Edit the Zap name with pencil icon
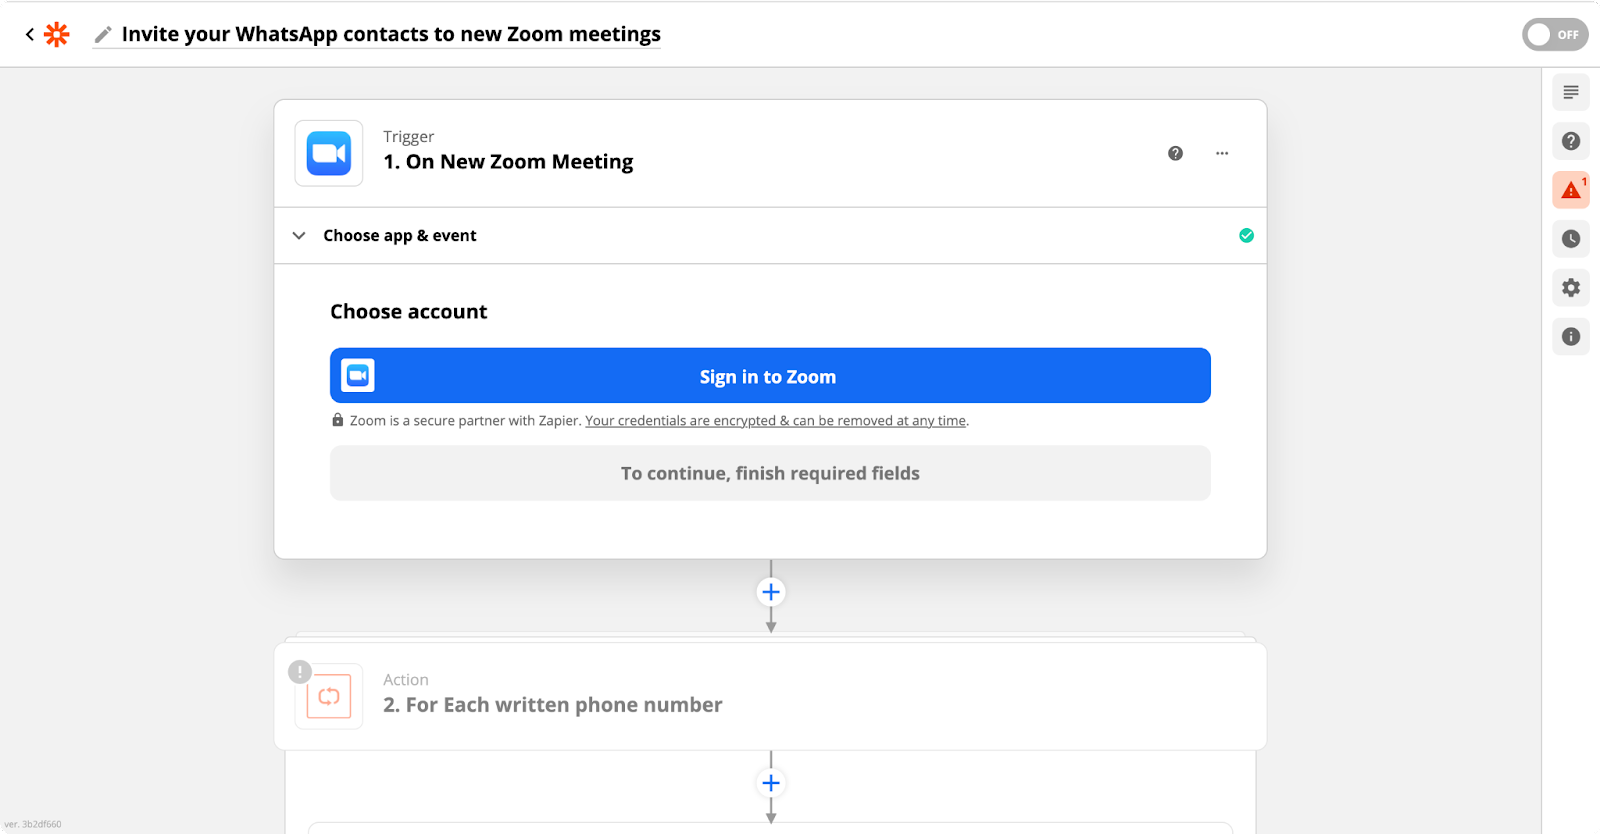1600x834 pixels. [102, 35]
